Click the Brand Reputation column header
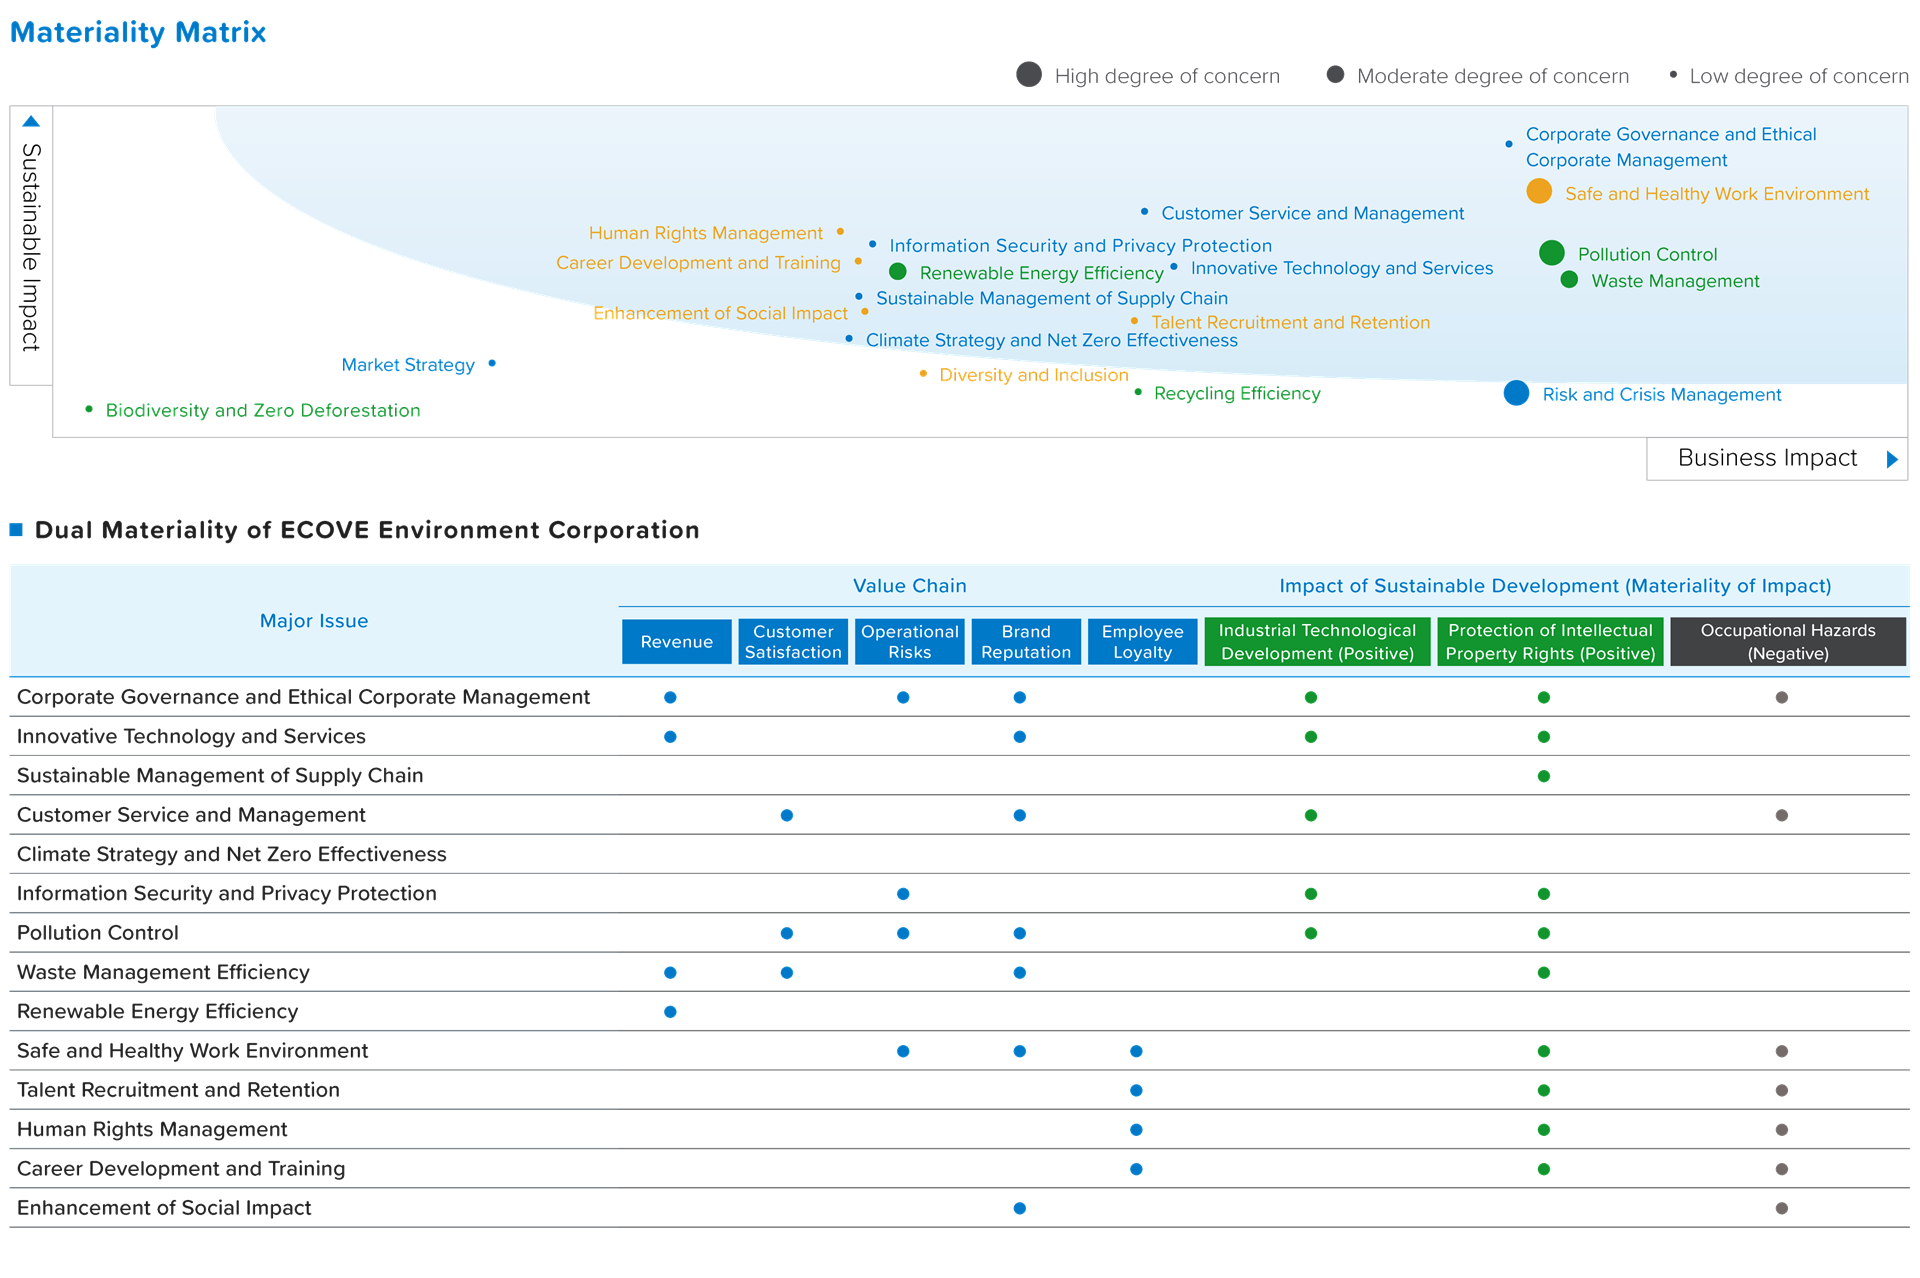 [1026, 641]
